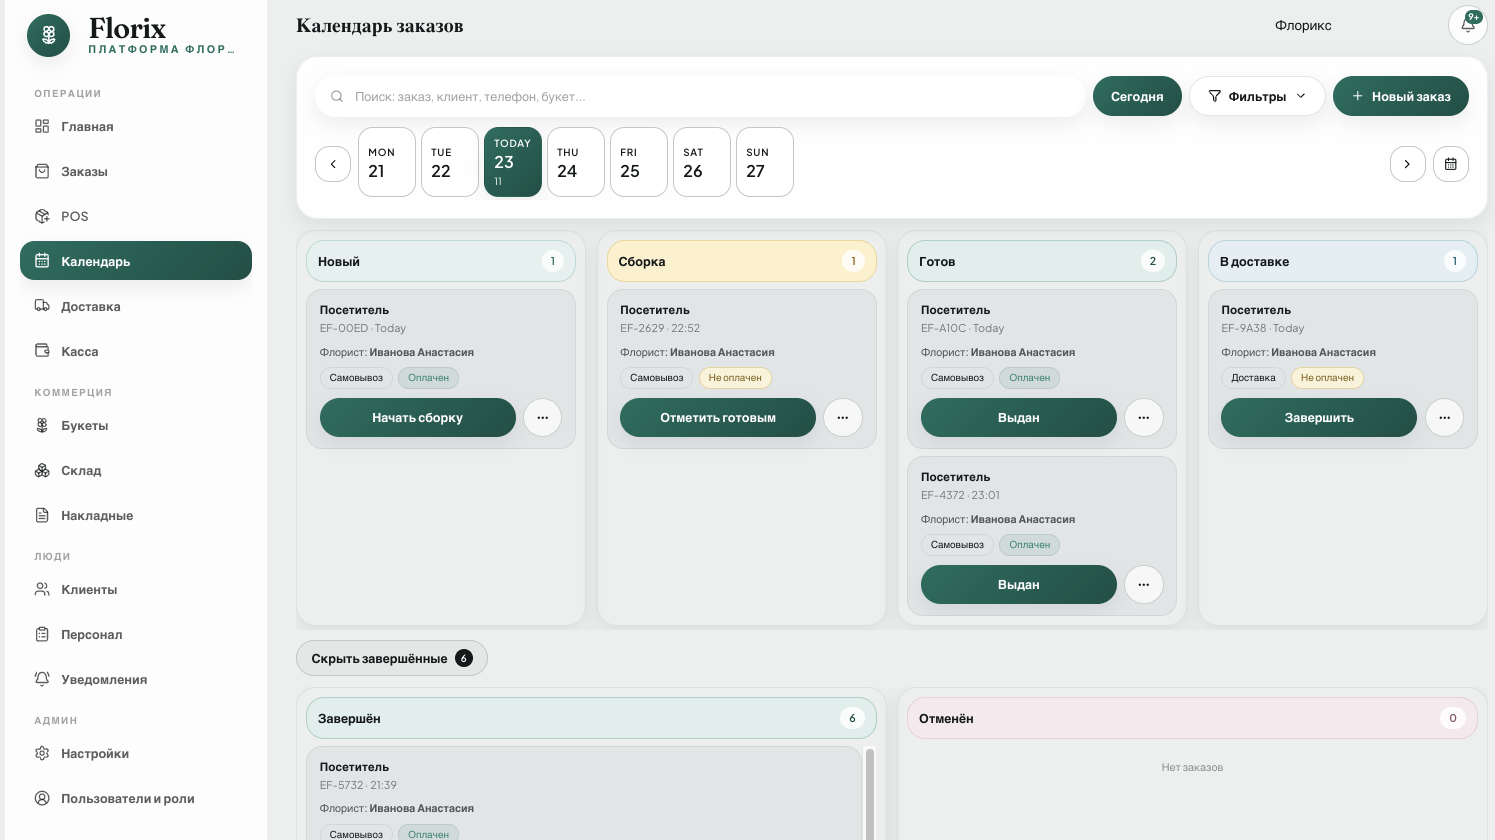Open Уведомления in the sidebar
Image resolution: width=1495 pixels, height=840 pixels.
tap(136, 680)
